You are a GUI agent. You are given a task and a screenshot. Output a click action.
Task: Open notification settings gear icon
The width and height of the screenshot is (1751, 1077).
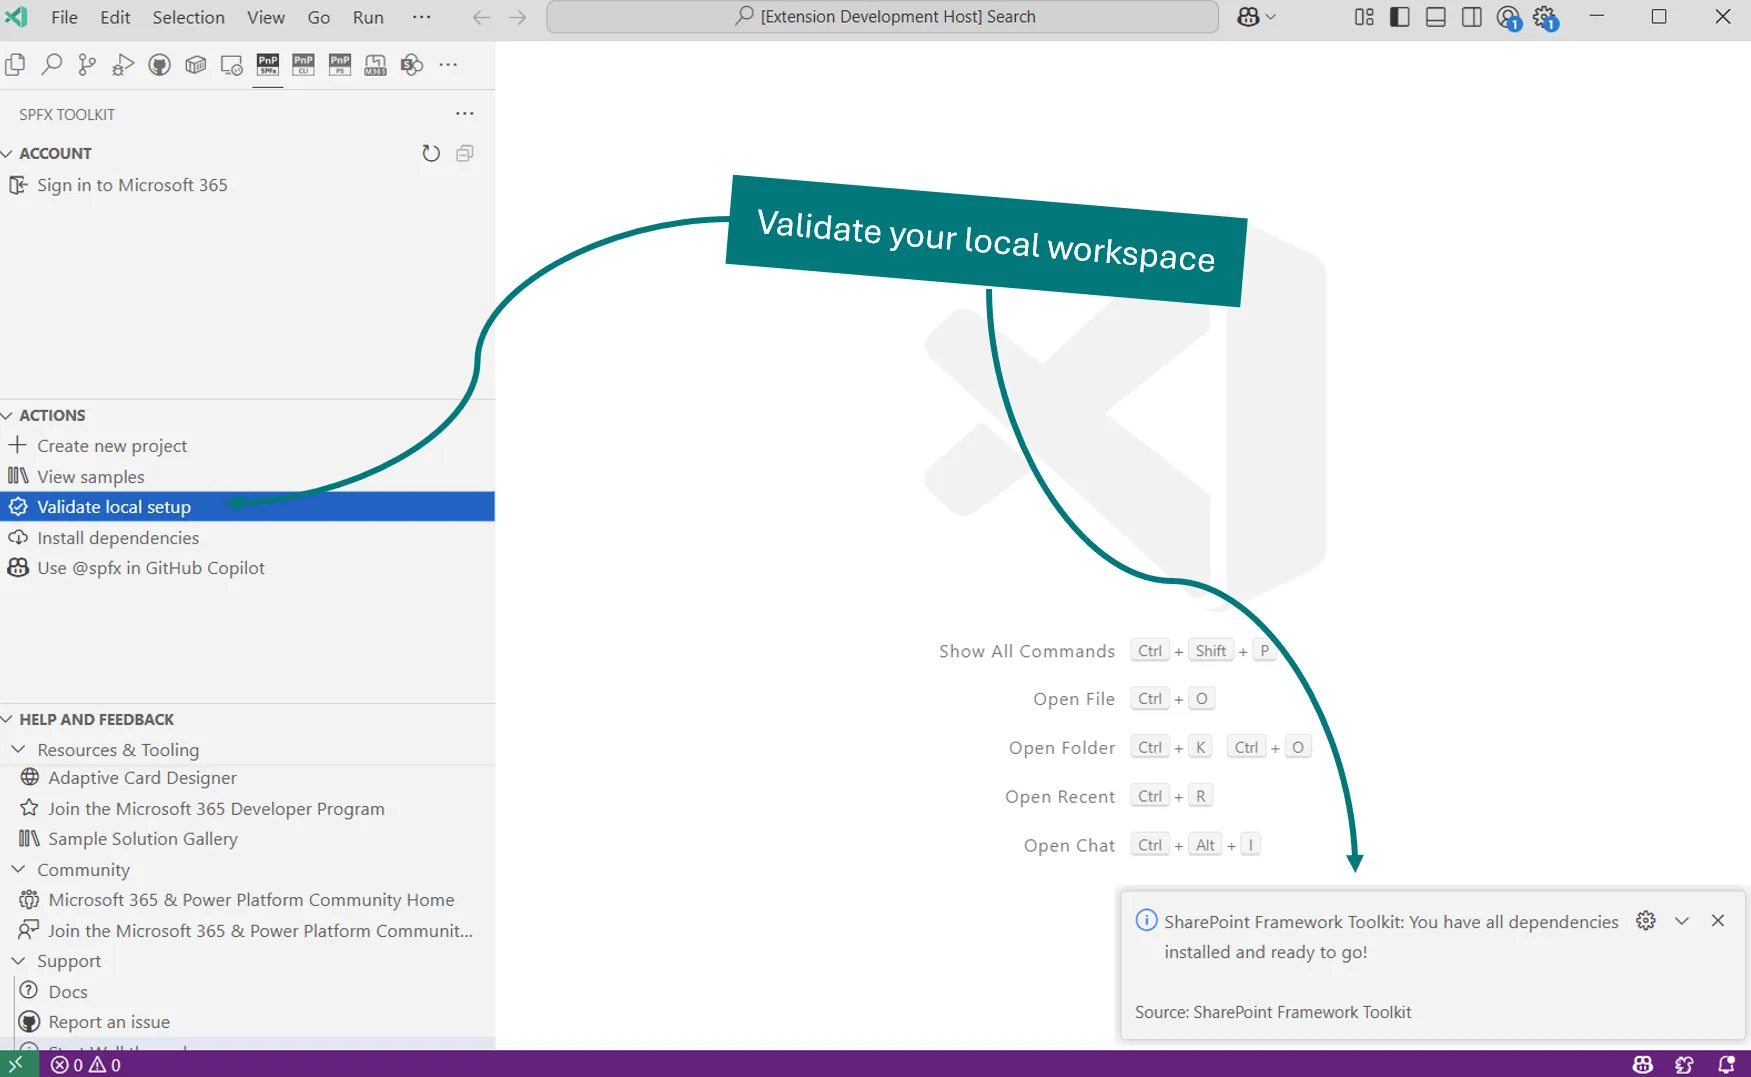(1646, 920)
